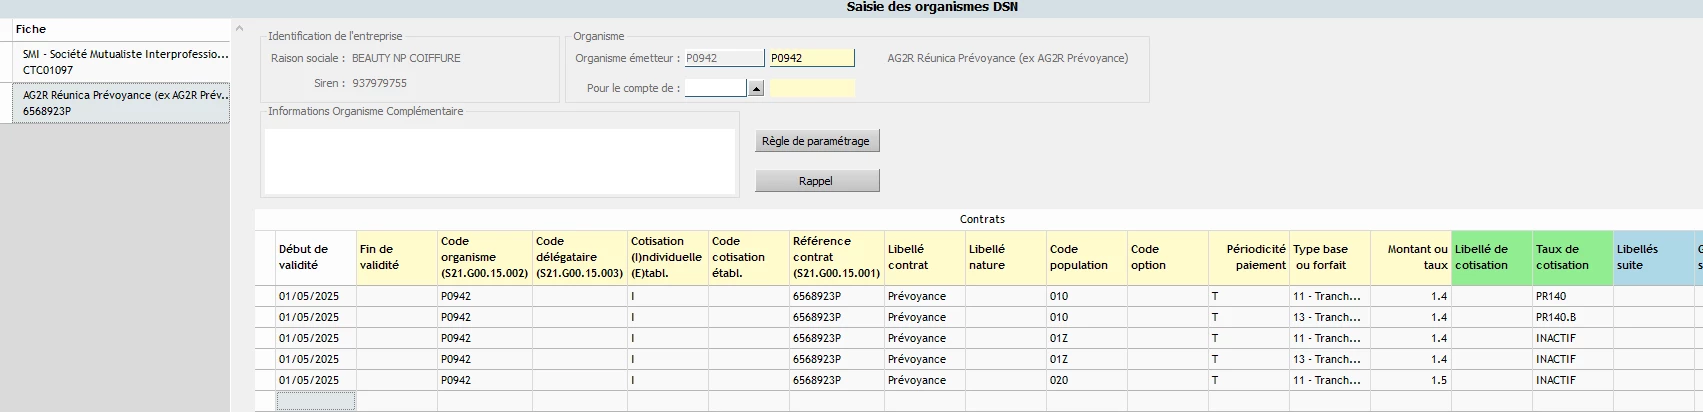Select the AG2R Réunica Prévoyance list entry
1703x412 pixels.
[125, 103]
